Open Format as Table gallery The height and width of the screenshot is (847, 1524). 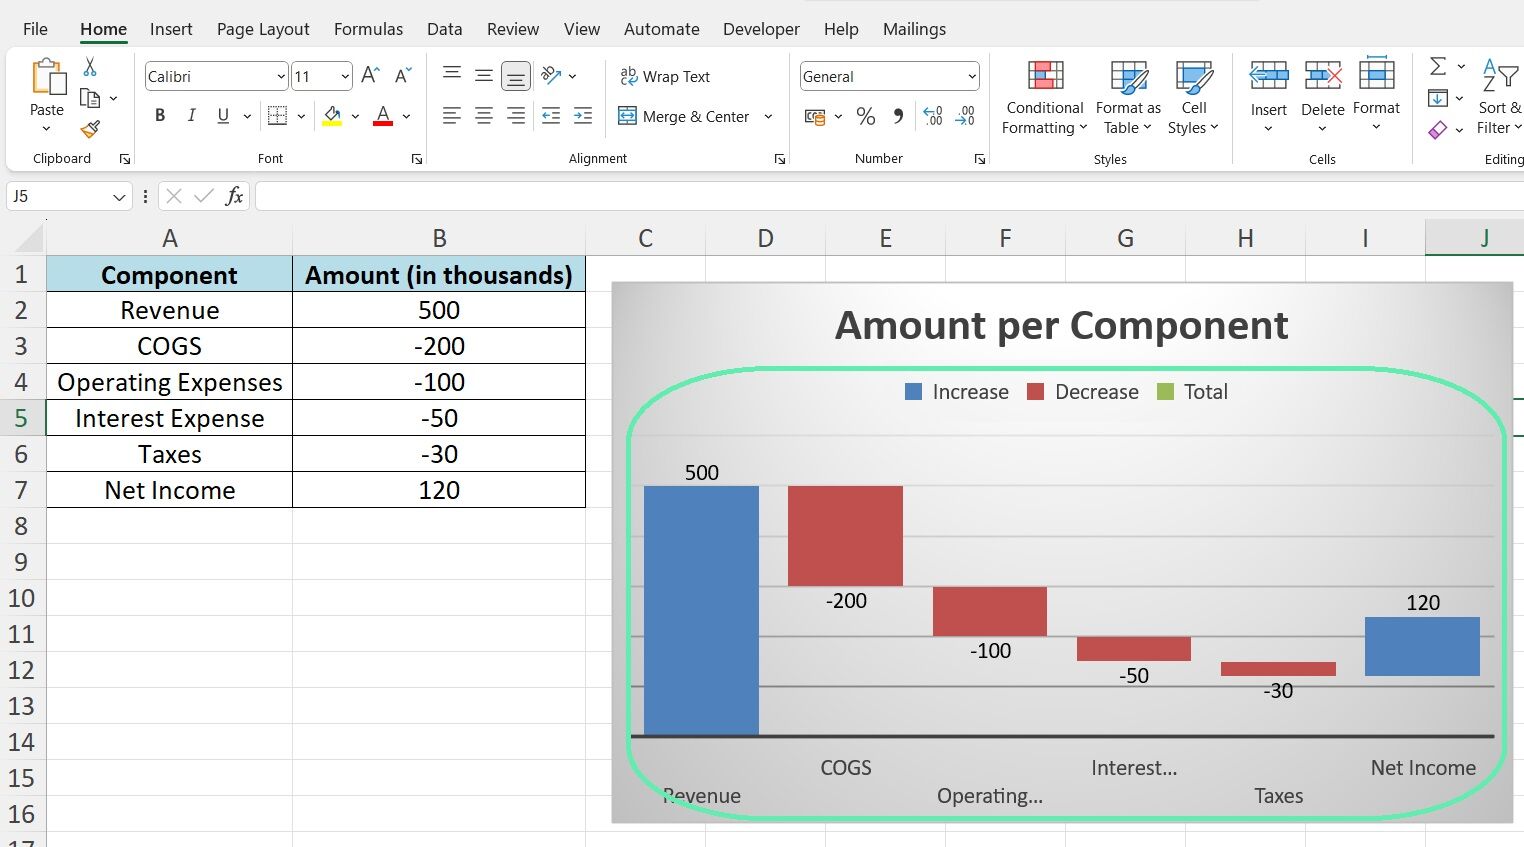tap(1128, 98)
